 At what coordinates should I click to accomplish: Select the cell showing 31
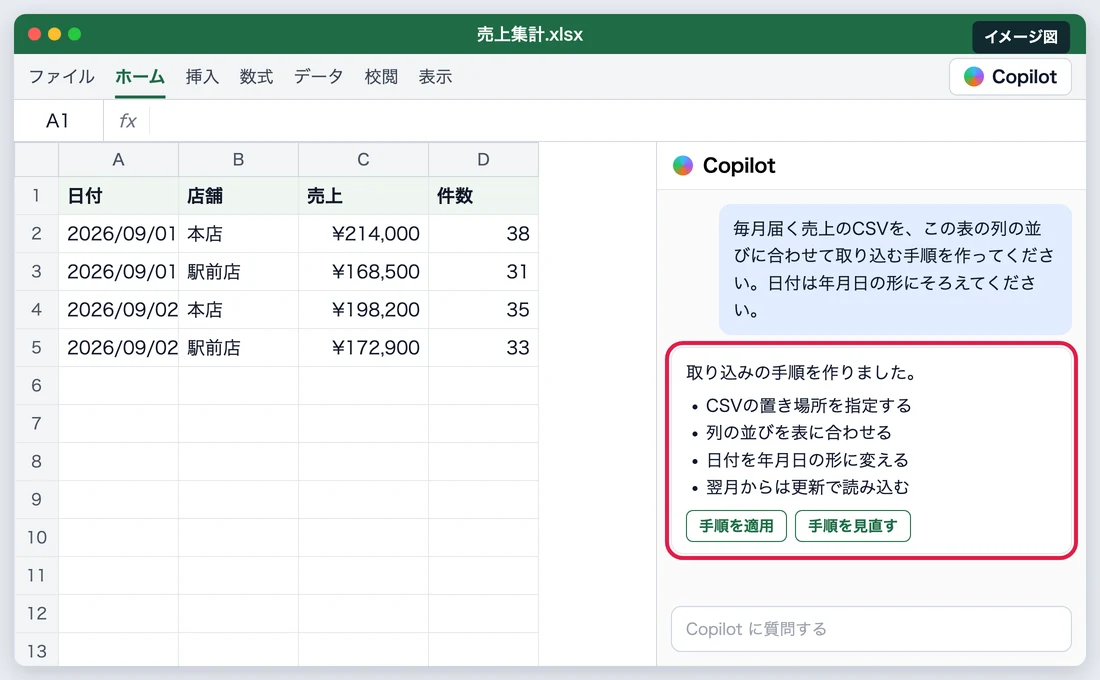coord(483,272)
